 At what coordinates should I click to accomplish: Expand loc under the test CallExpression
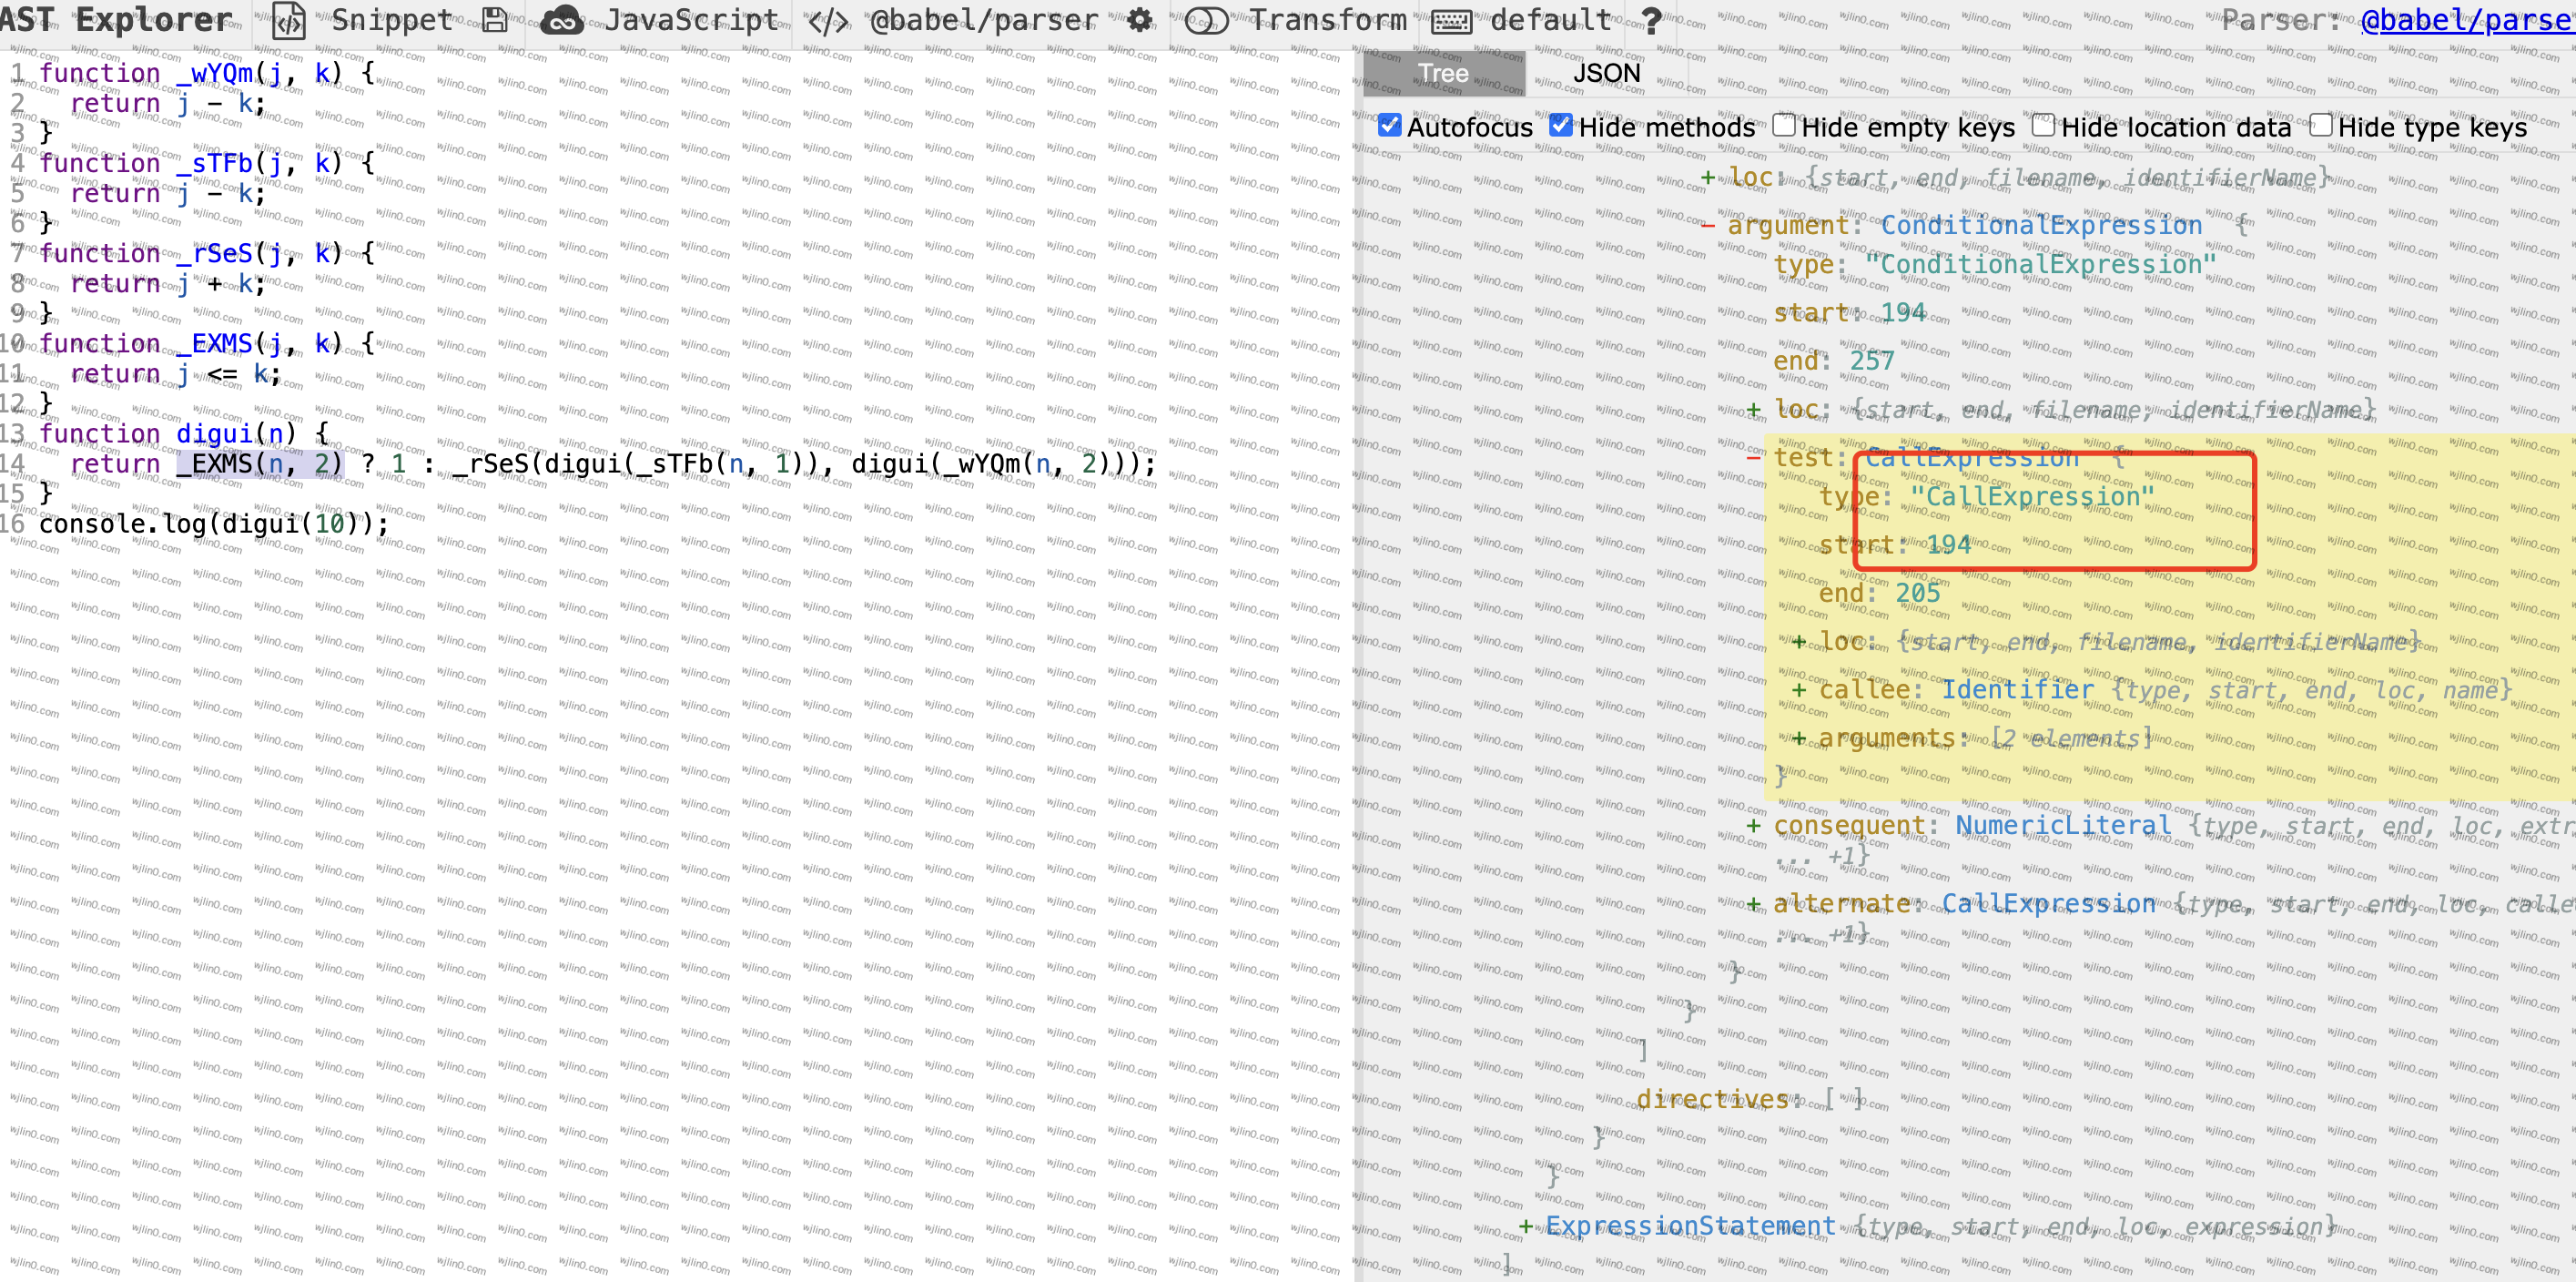pyautogui.click(x=1799, y=642)
